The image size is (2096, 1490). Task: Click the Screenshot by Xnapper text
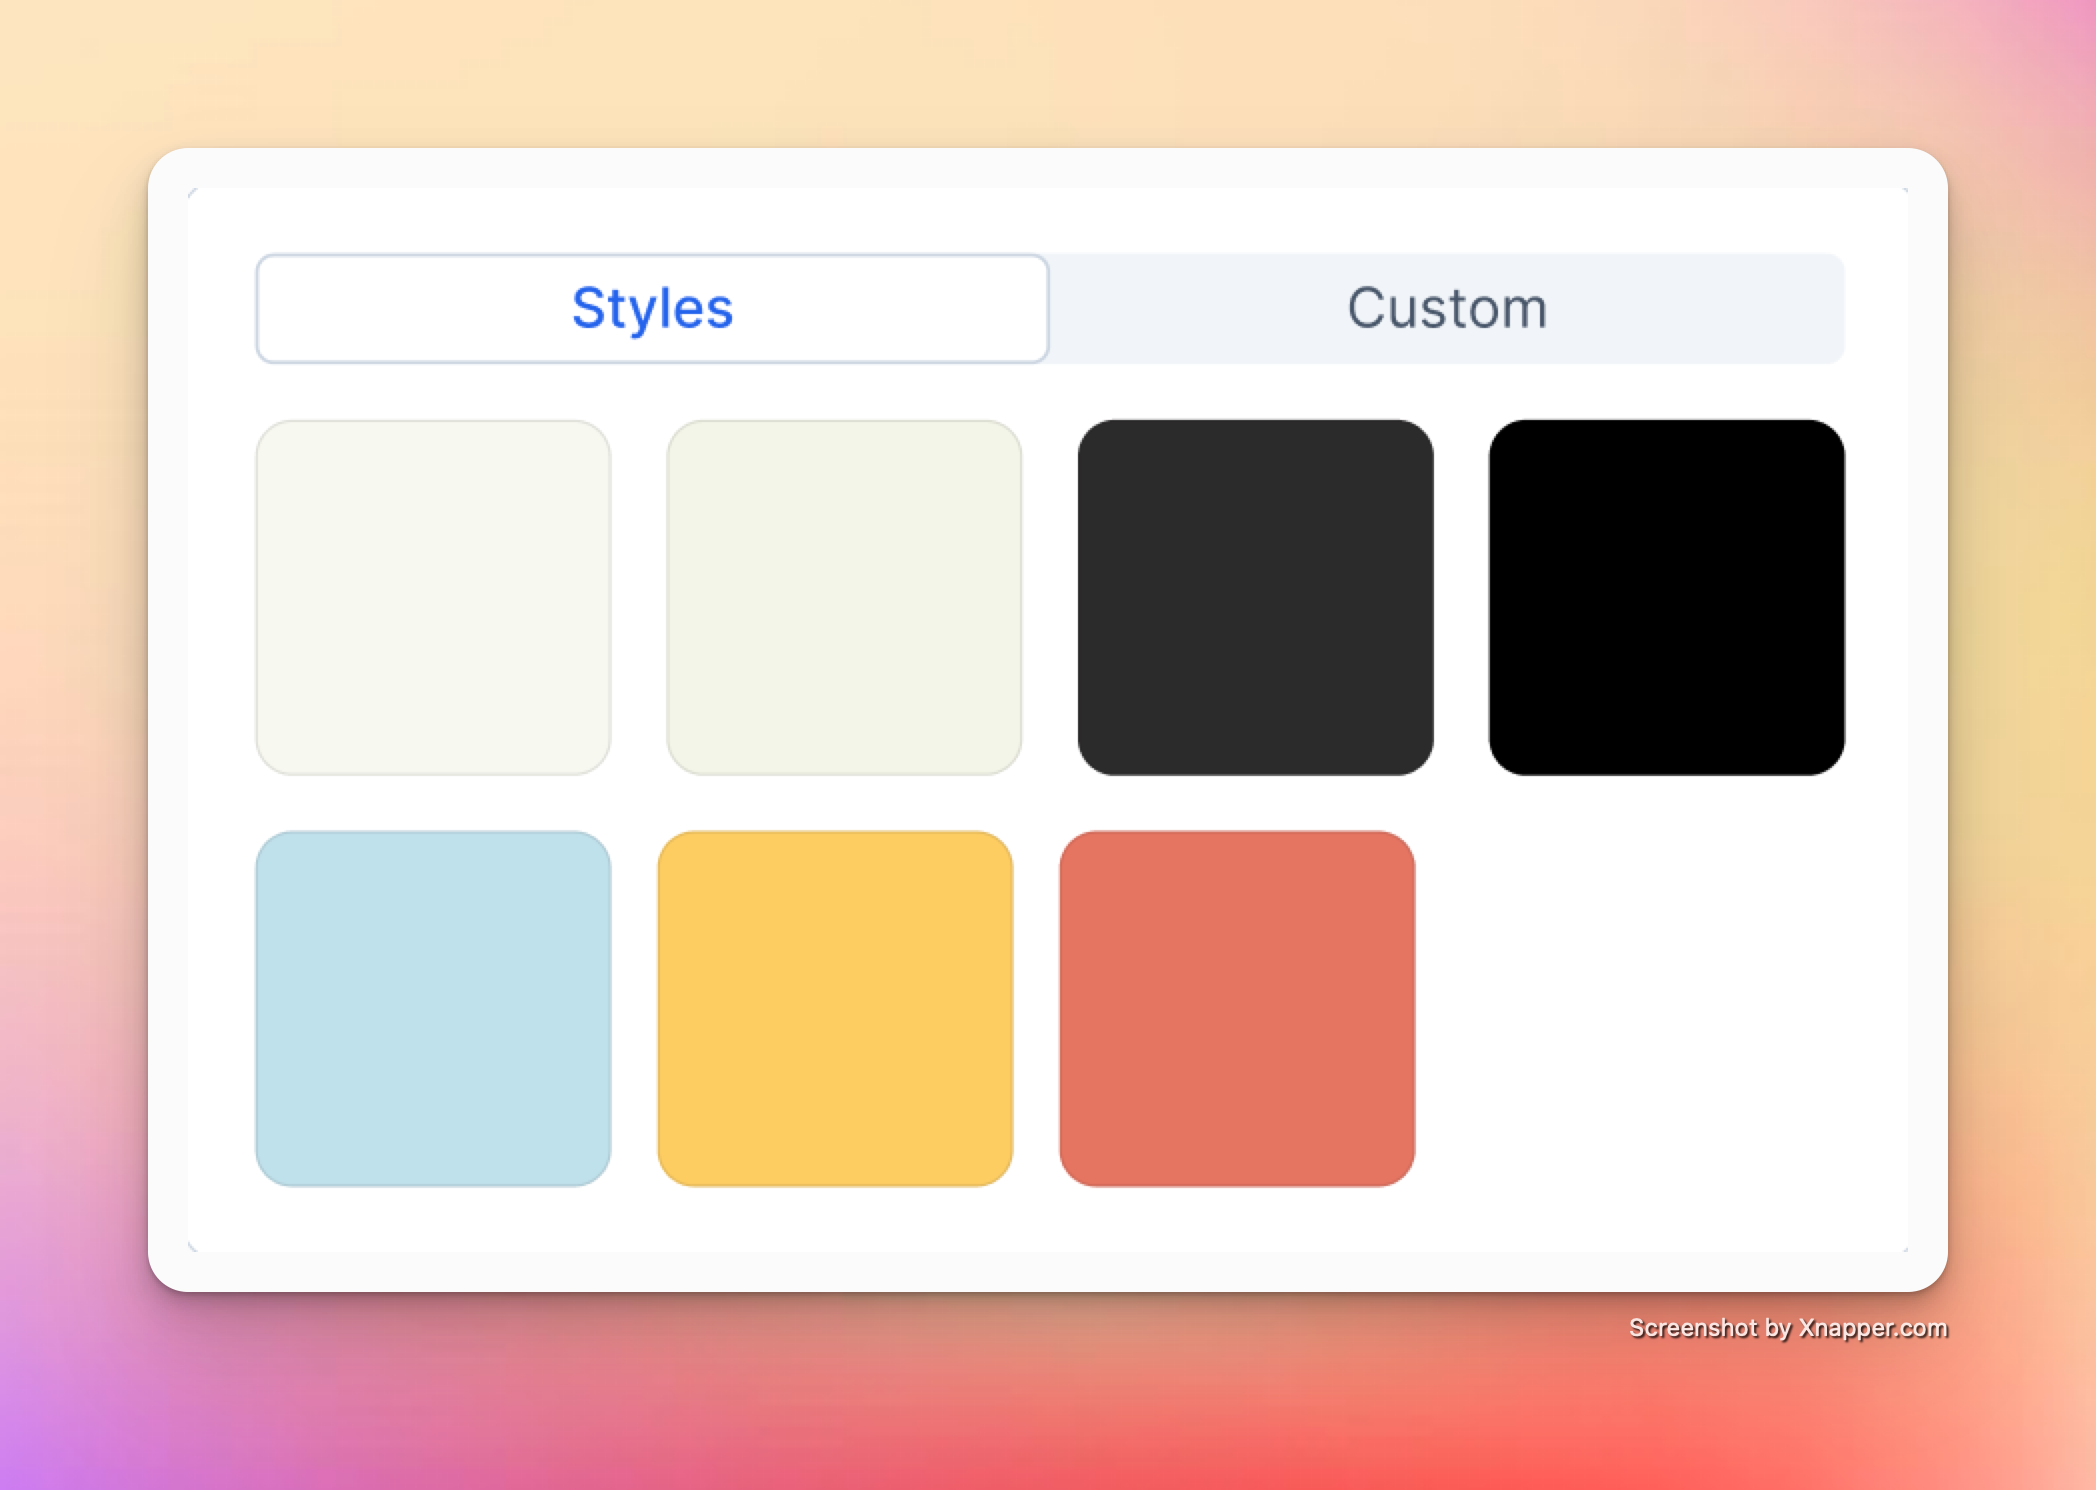(1788, 1328)
